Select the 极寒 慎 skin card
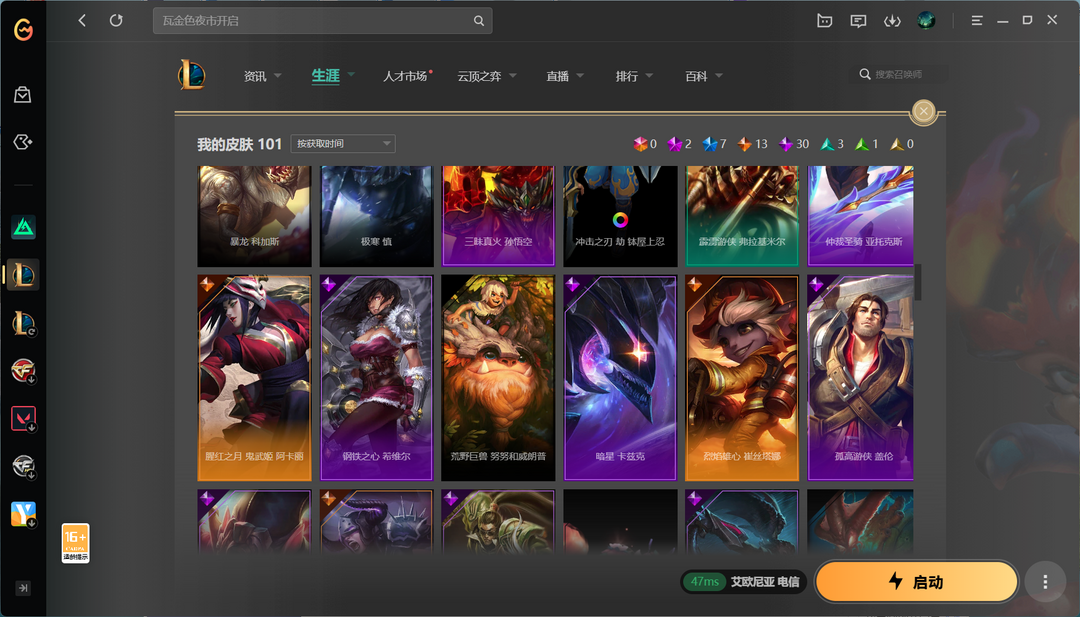Image resolution: width=1080 pixels, height=617 pixels. (377, 216)
